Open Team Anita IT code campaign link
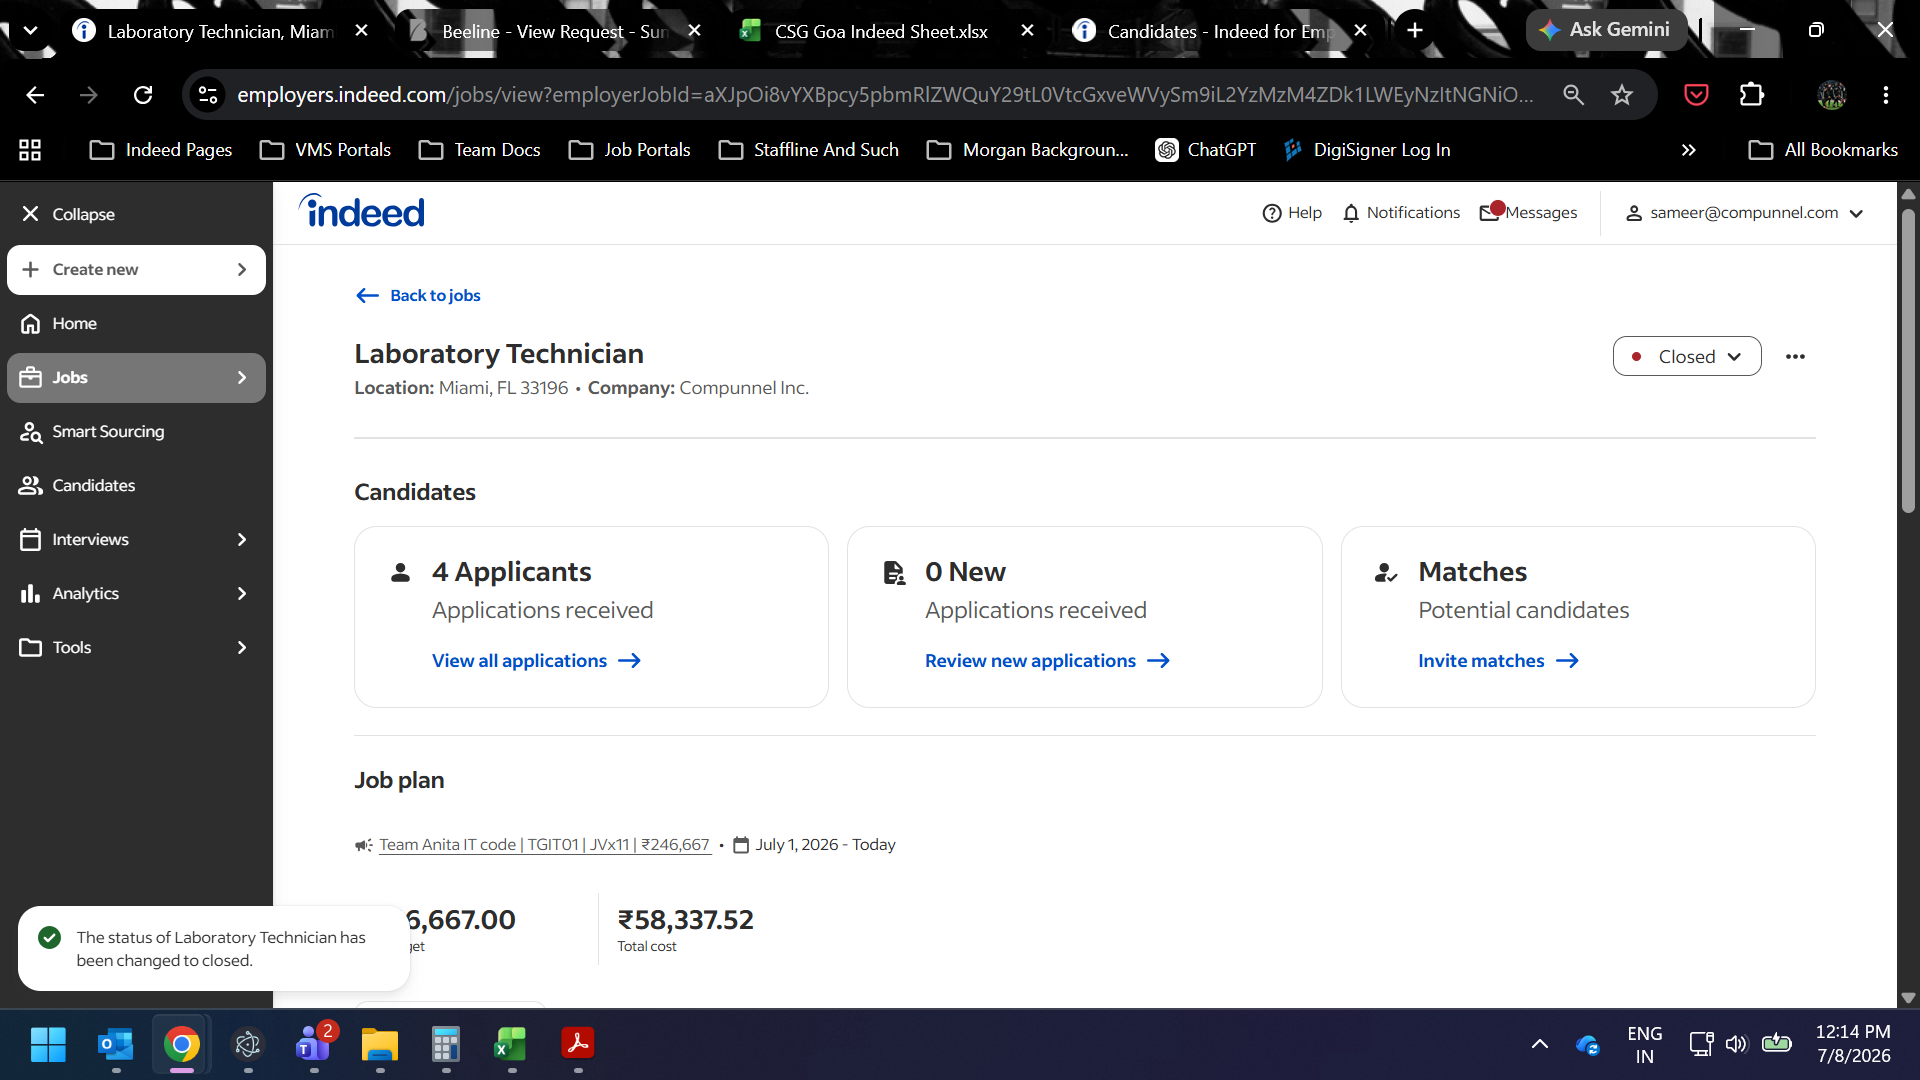1920x1080 pixels. (x=545, y=845)
